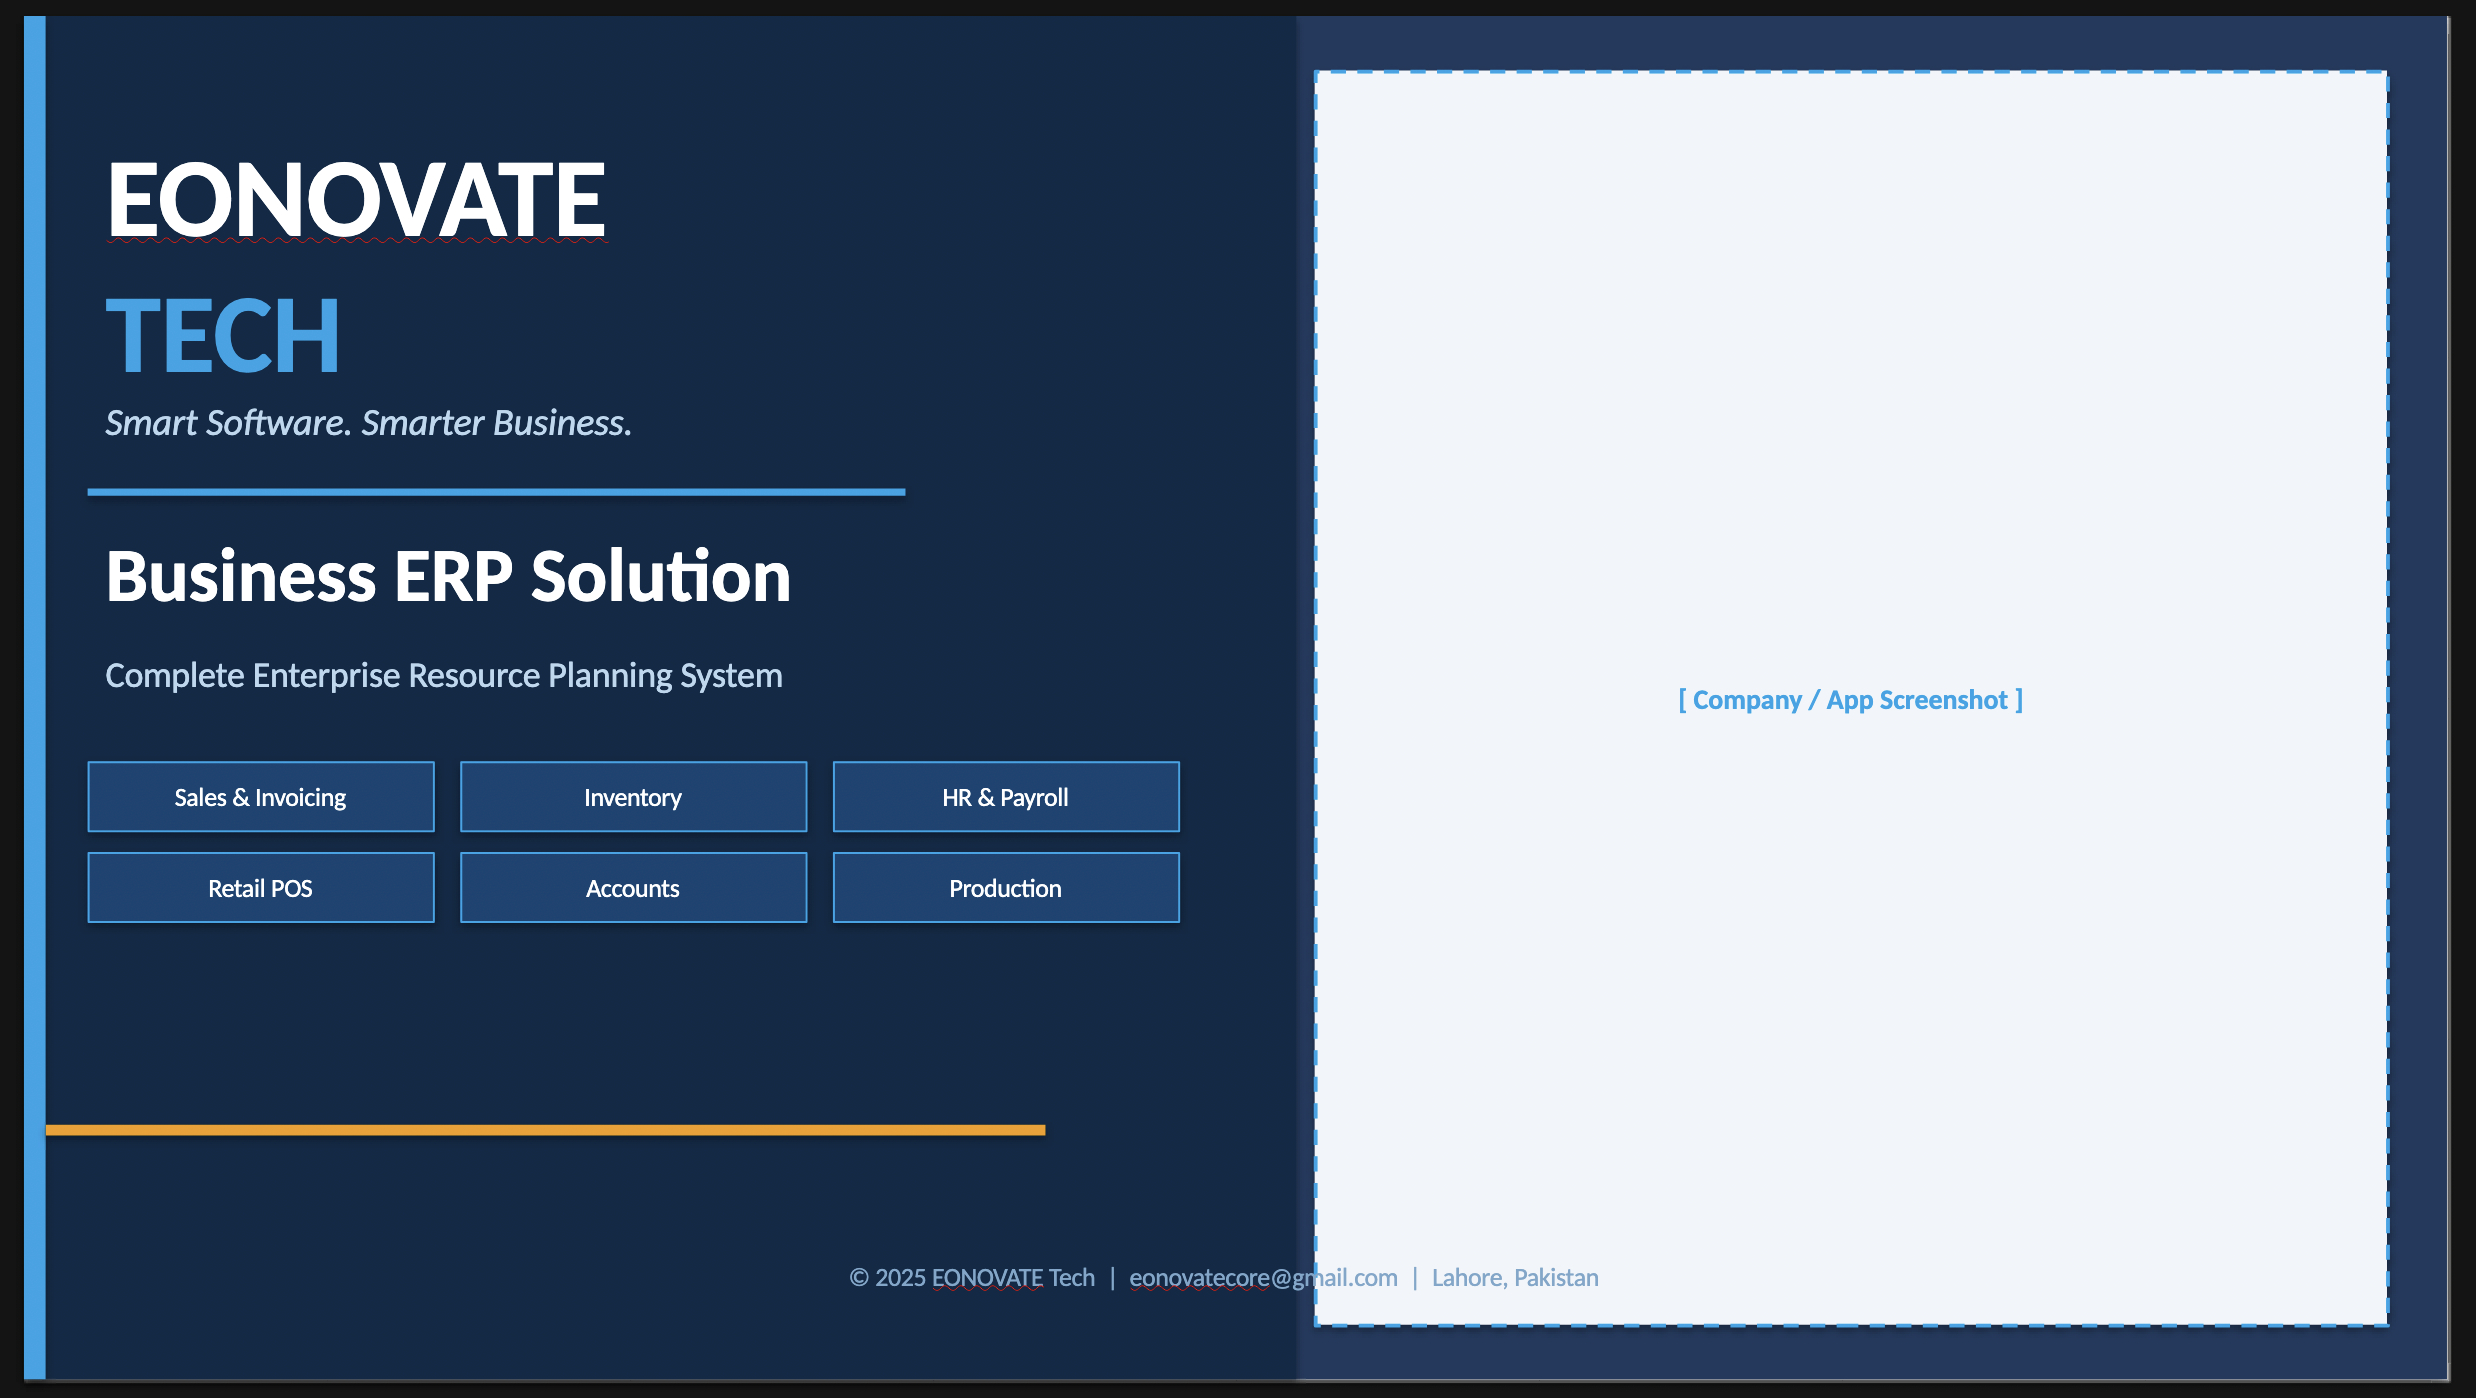The image size is (2476, 1398).
Task: Click the Smart Software tagline text
Action: coord(369,423)
